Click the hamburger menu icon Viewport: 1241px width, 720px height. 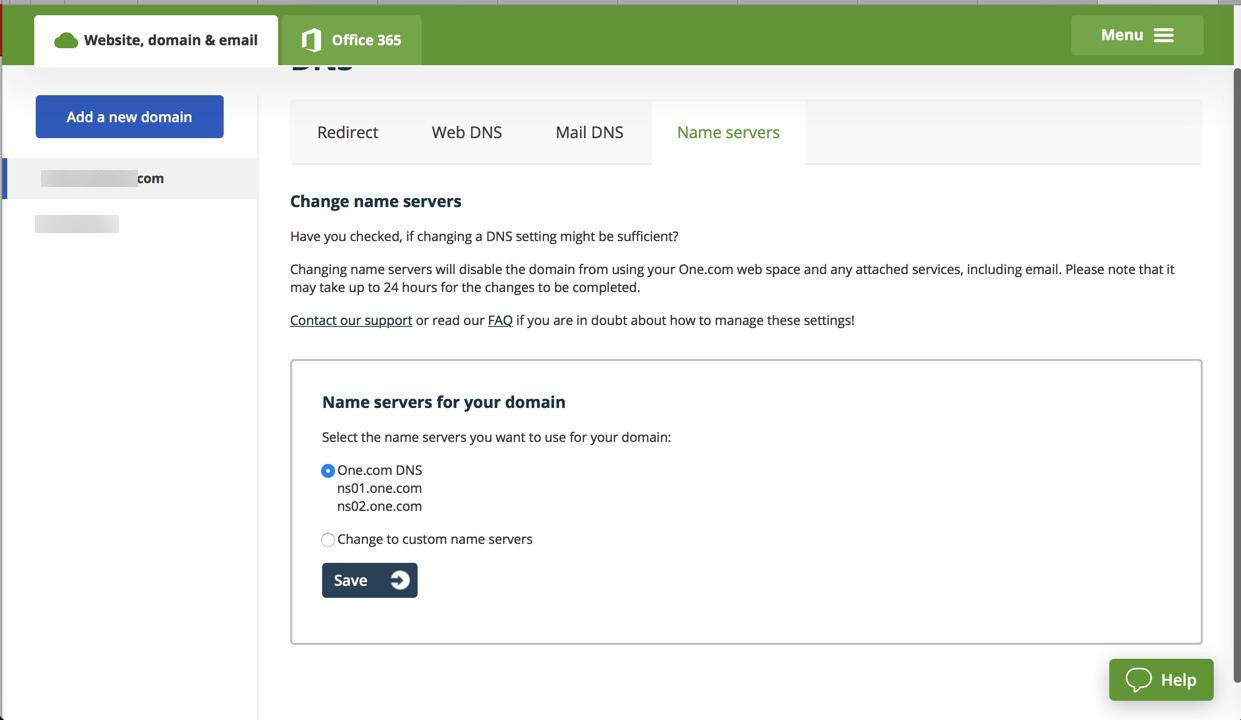coord(1164,35)
